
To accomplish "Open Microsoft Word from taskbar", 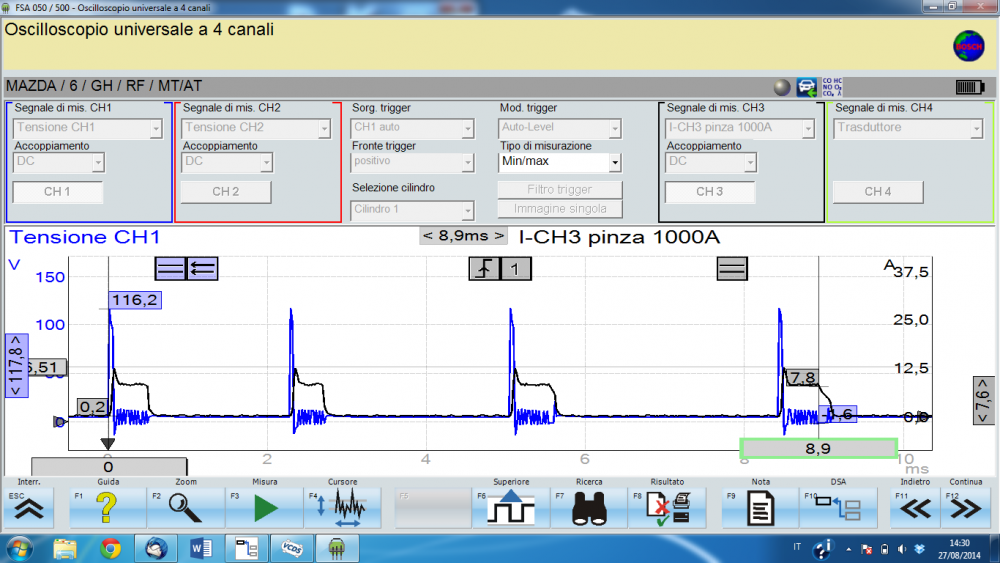I will click(202, 549).
